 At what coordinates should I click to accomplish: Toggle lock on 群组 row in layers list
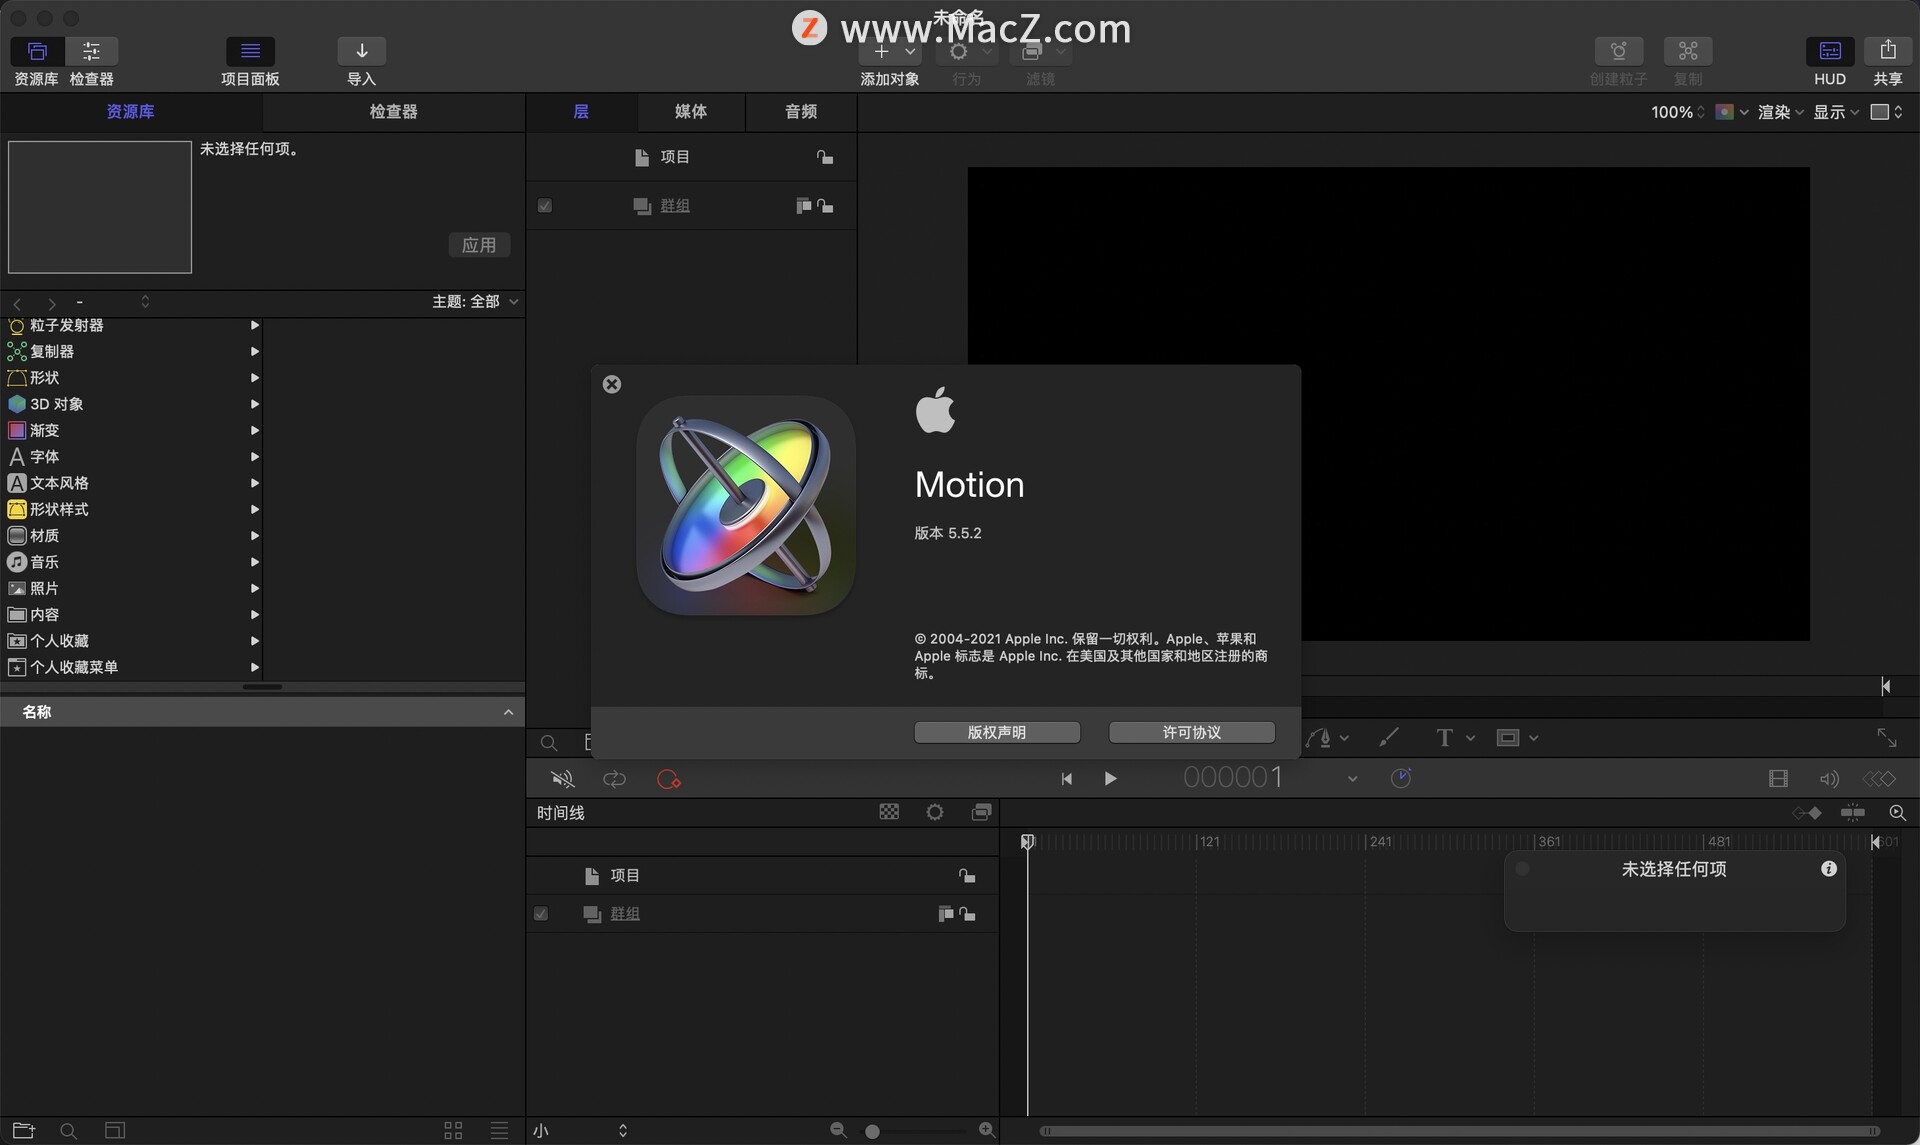825,206
